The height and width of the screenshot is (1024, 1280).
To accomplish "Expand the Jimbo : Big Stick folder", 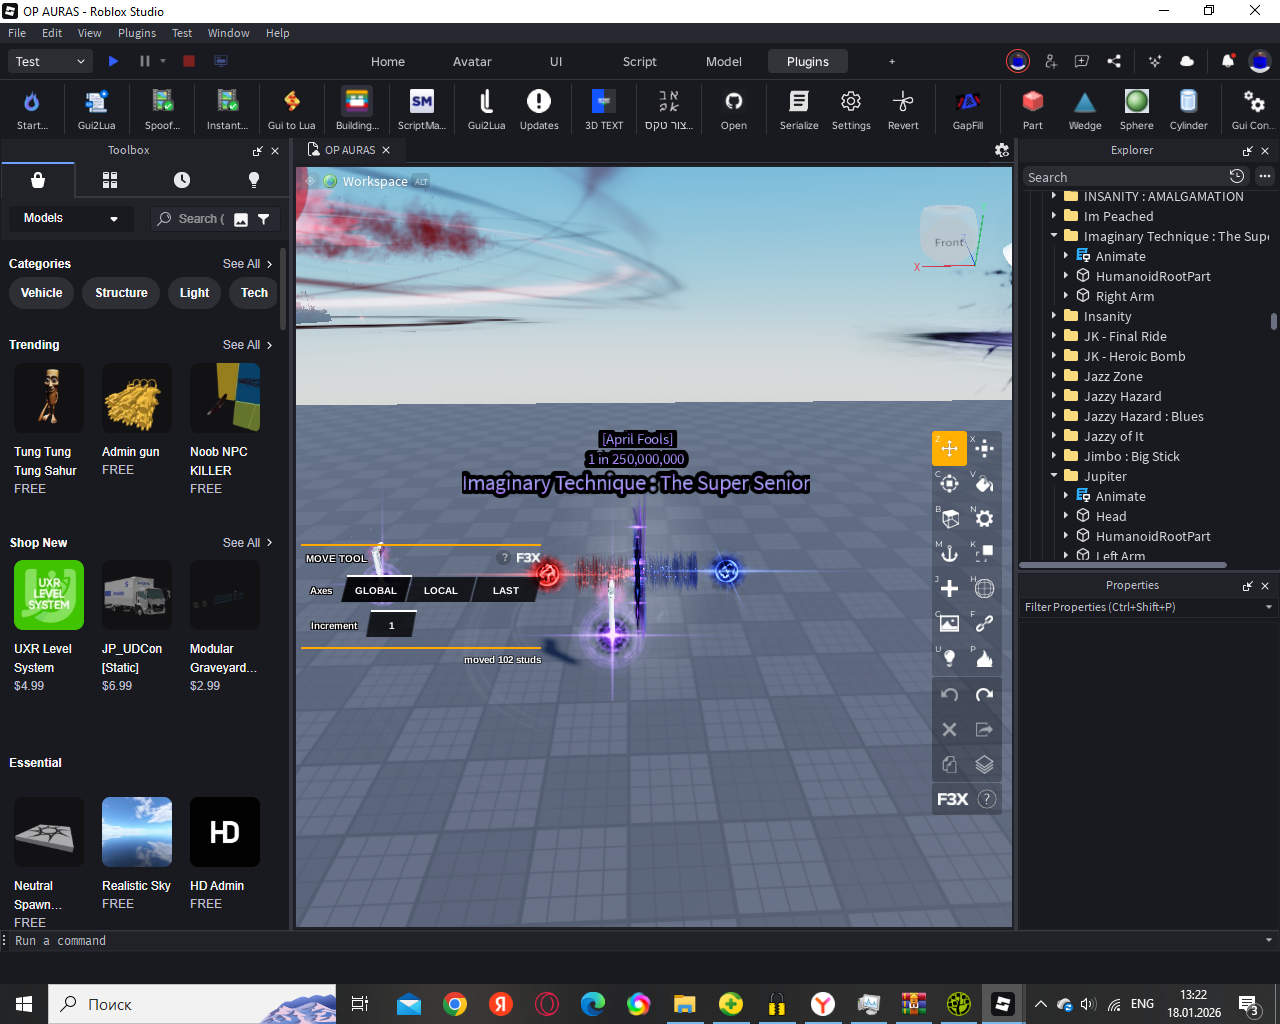I will pos(1054,456).
